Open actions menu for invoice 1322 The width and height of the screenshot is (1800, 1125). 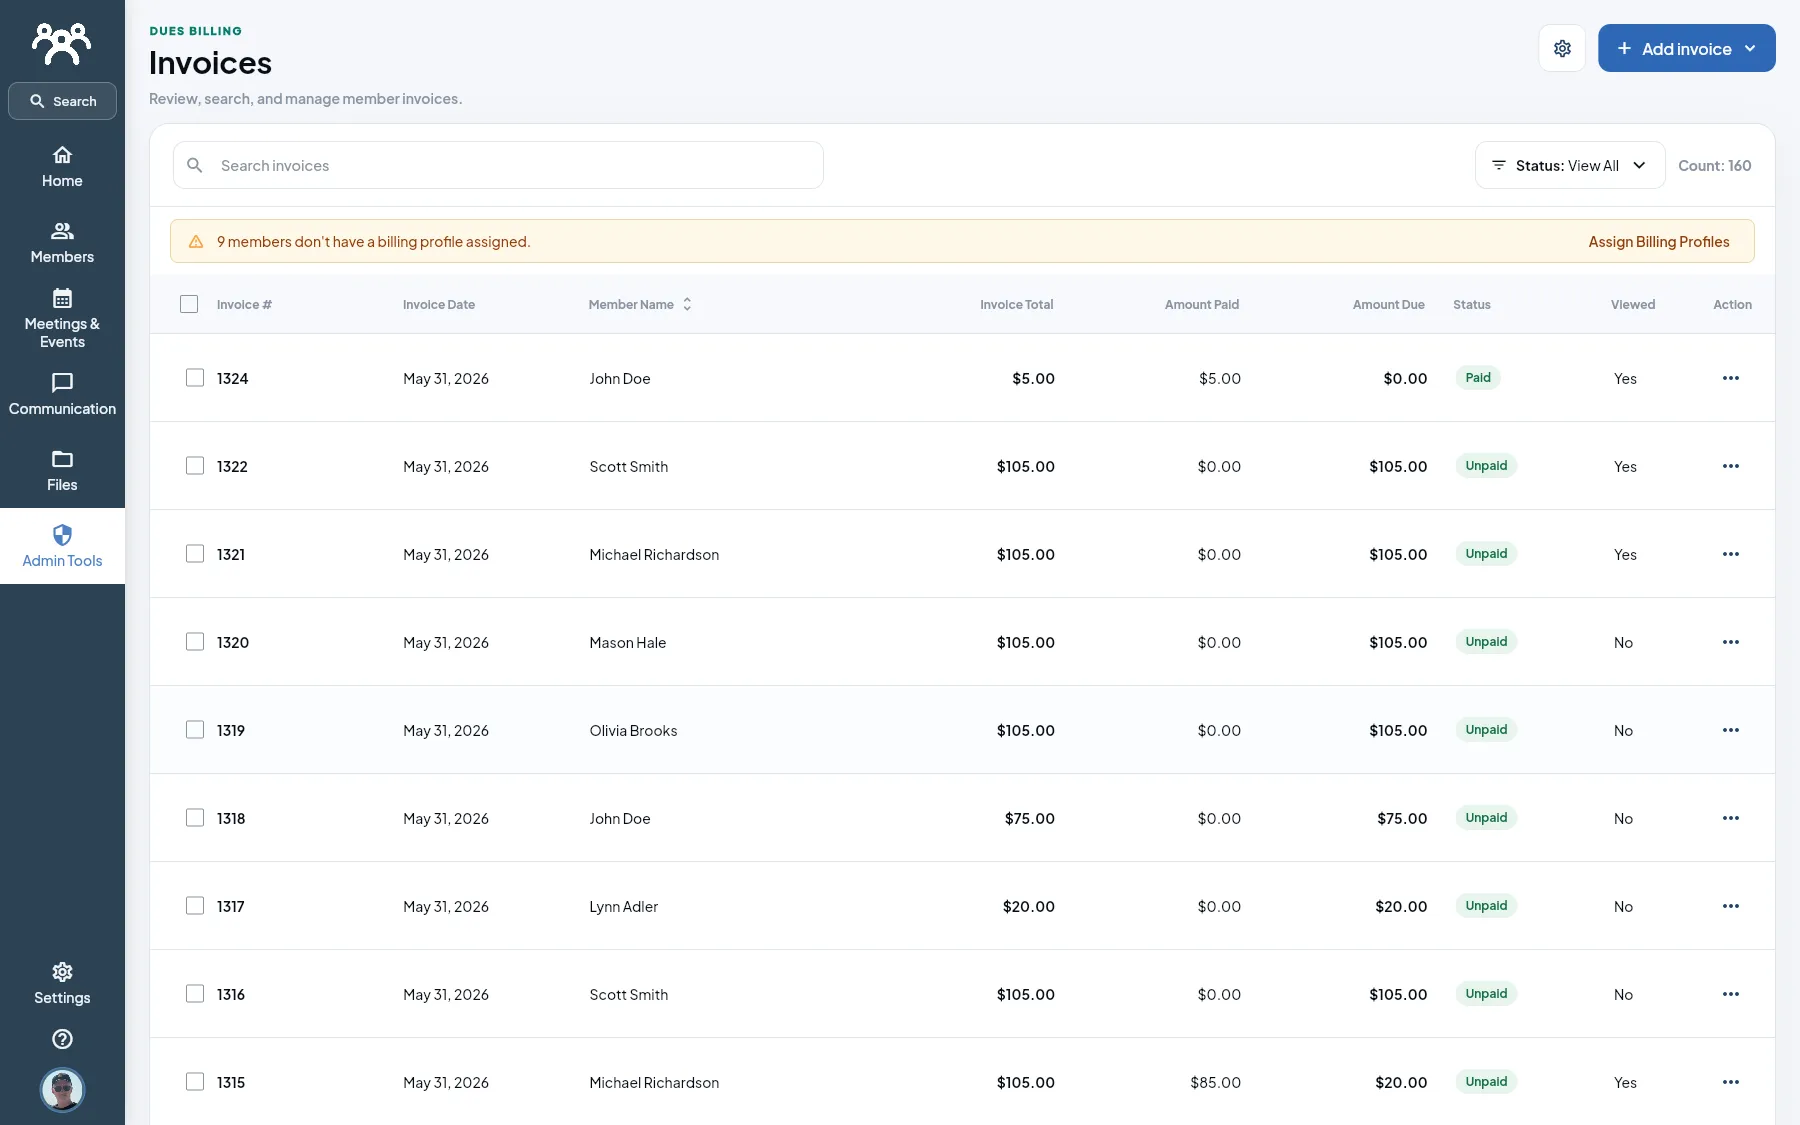point(1730,466)
